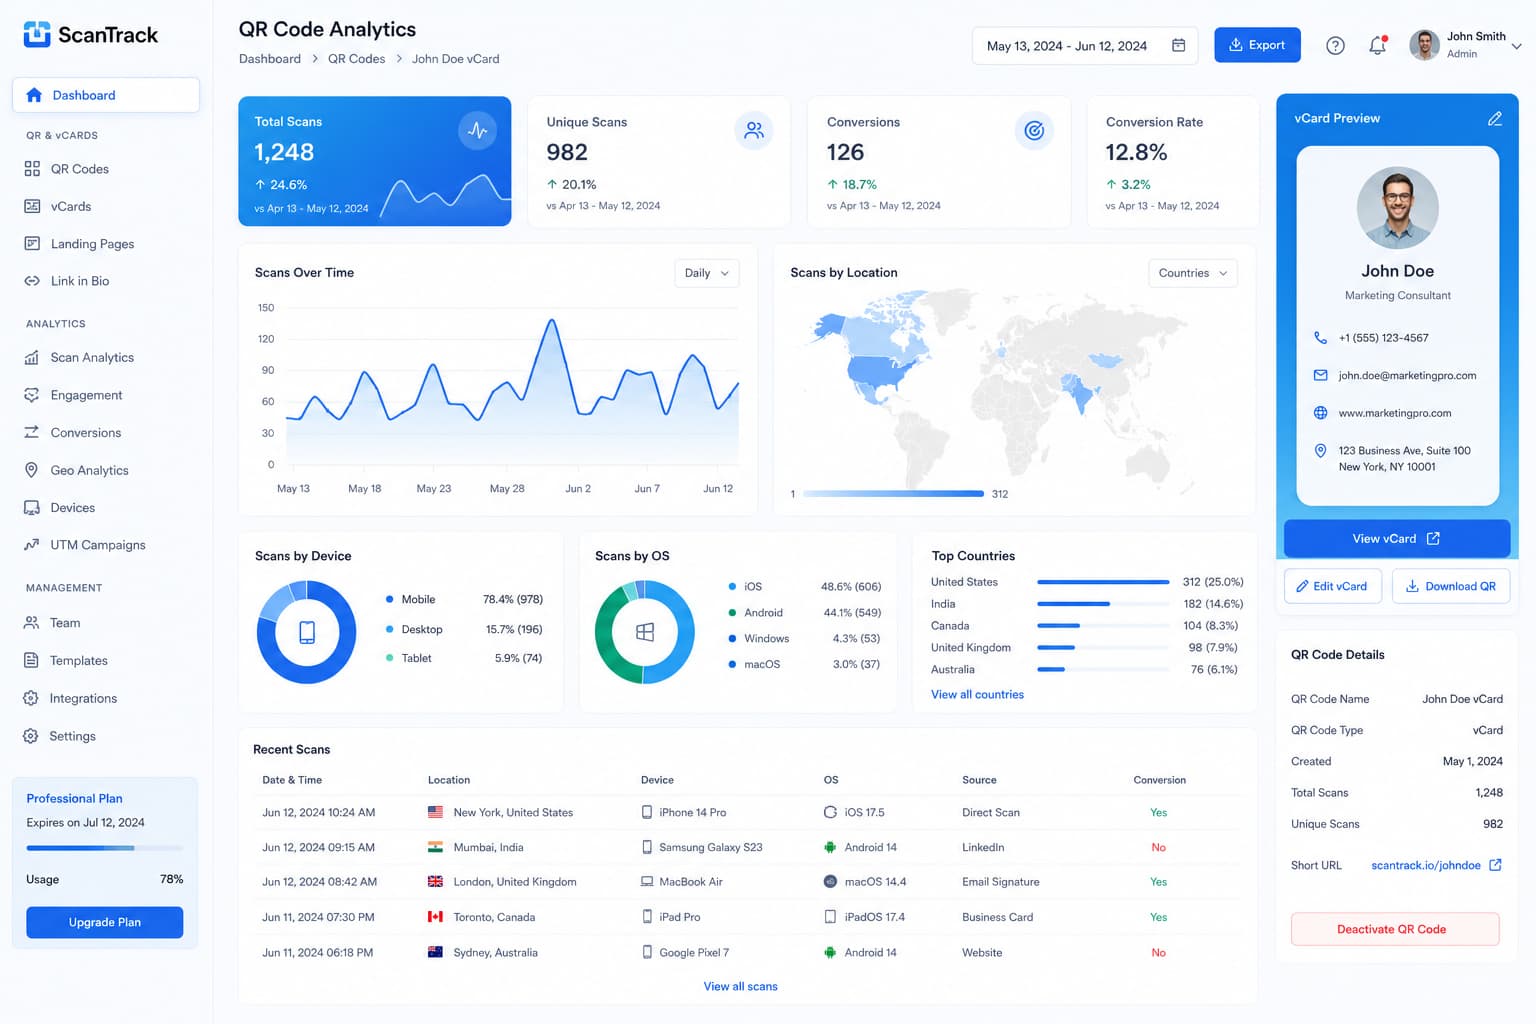
Task: Click the external link icon beside scantrack.io/johndoe
Action: tap(1495, 865)
